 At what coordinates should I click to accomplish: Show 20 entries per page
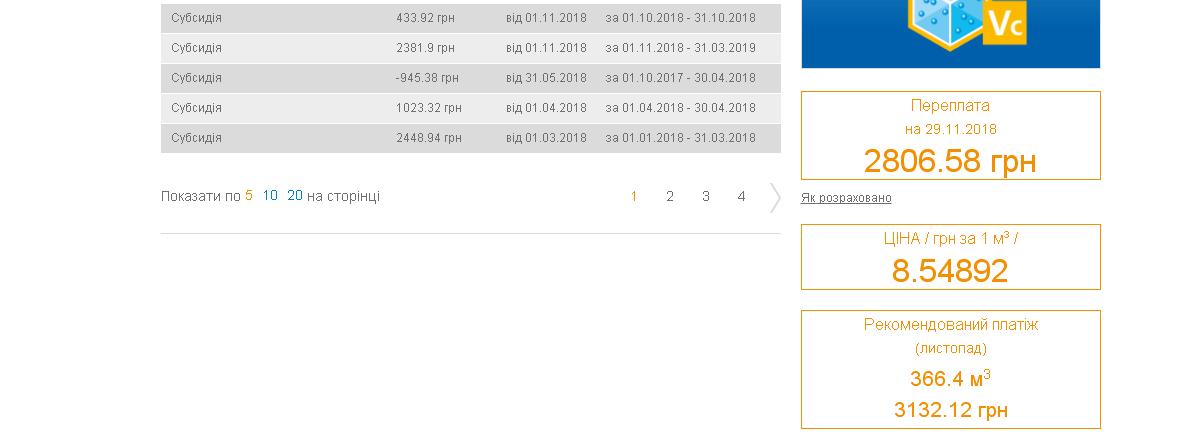[295, 196]
